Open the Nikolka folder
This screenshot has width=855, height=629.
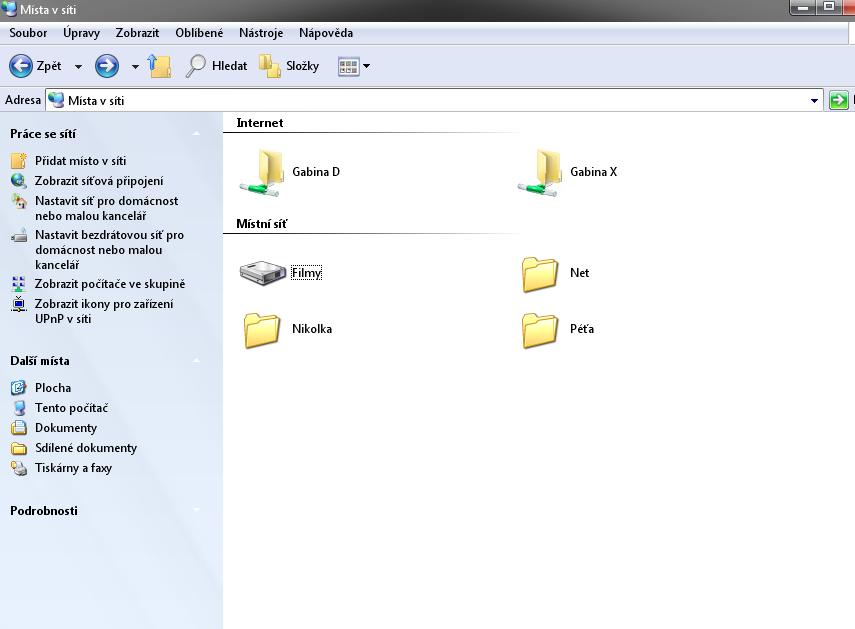click(264, 329)
